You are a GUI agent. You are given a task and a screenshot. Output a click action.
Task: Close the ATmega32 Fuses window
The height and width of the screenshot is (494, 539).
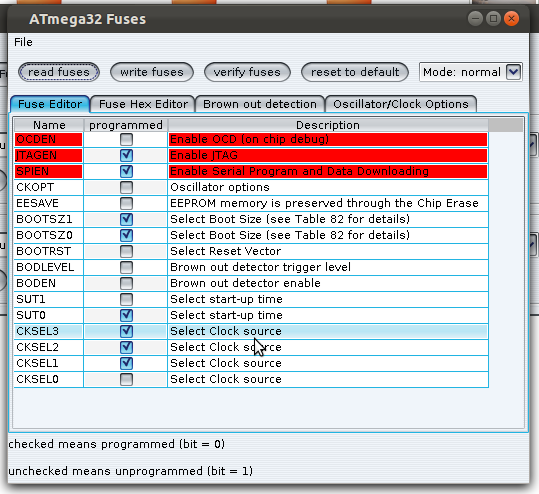click(x=512, y=19)
